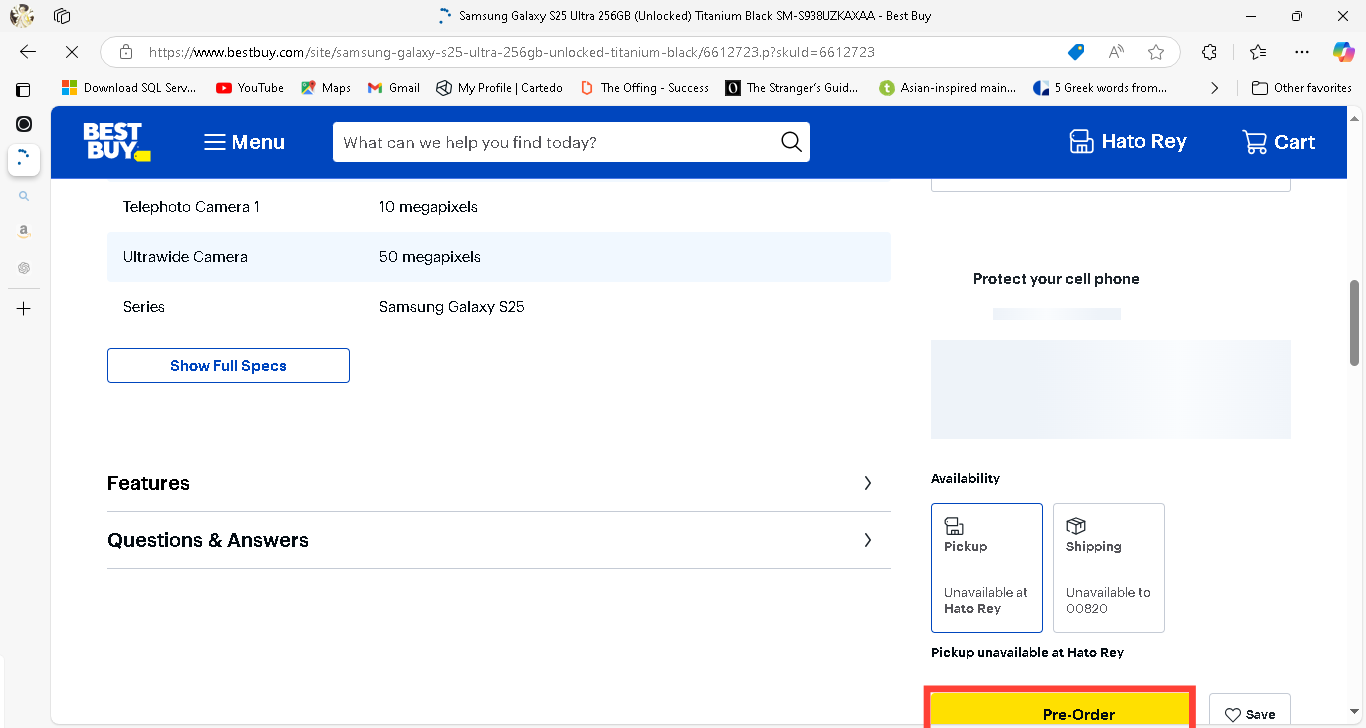Open the YouTube bookmark
Screen dimensions: 1366x728
(x=250, y=88)
